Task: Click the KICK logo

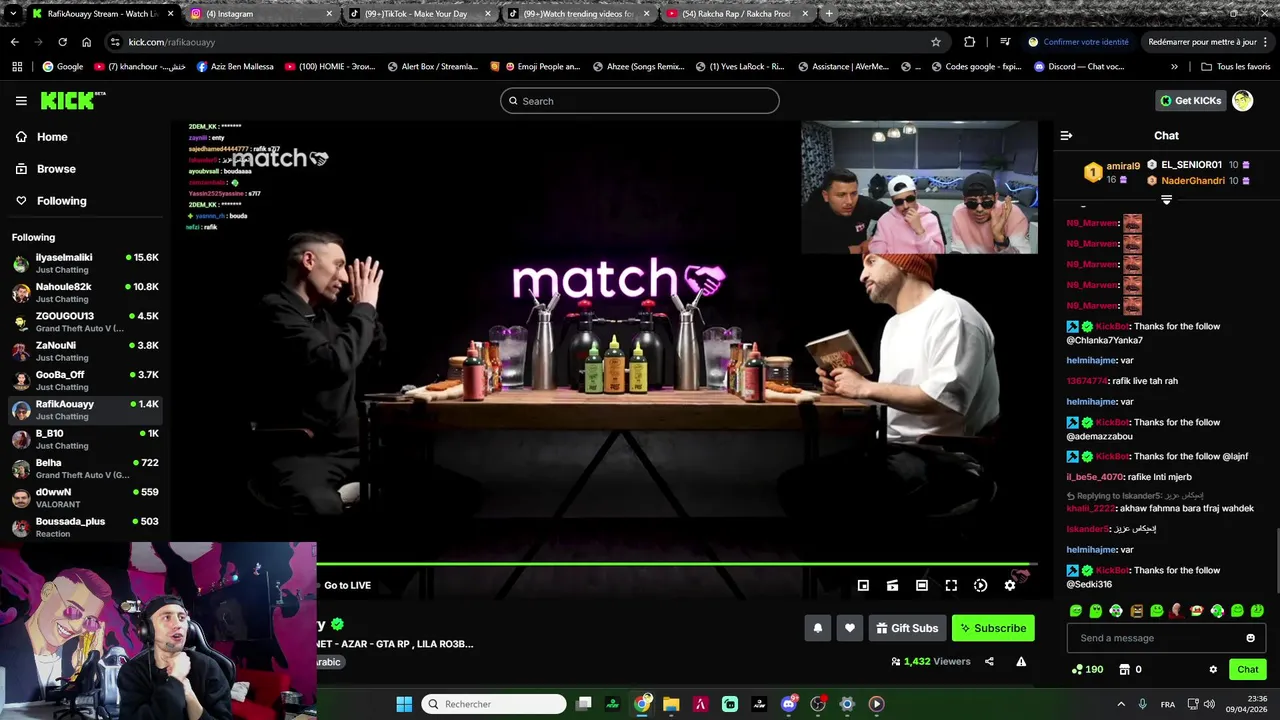Action: pyautogui.click(x=72, y=100)
